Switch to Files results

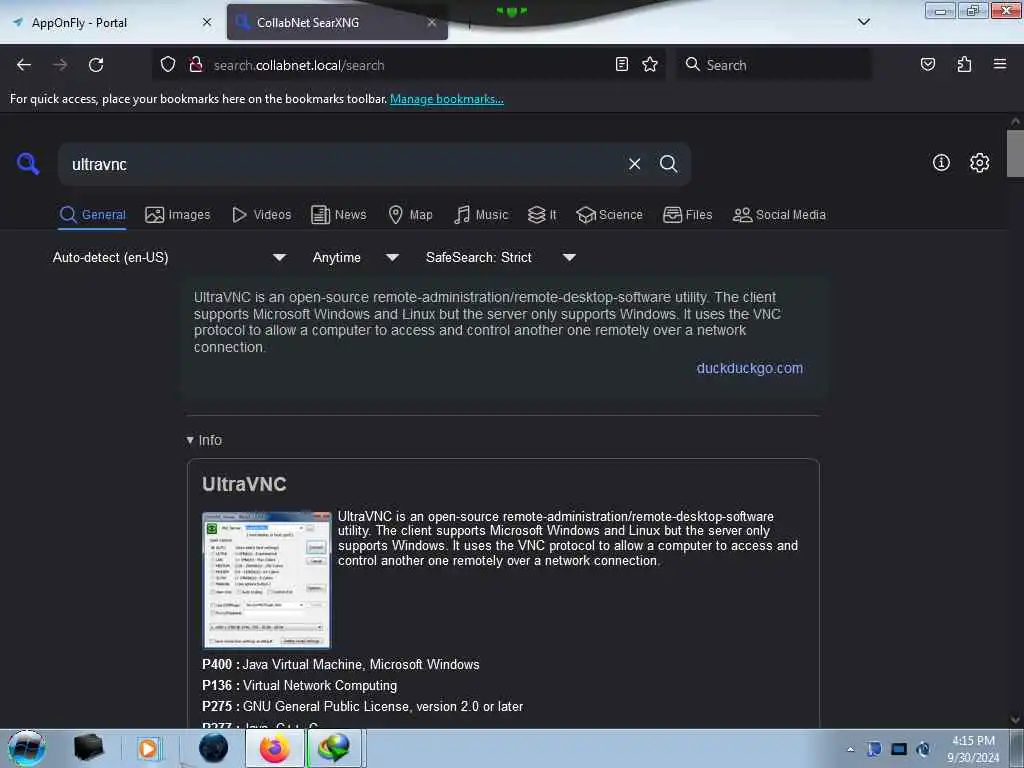pyautogui.click(x=687, y=215)
